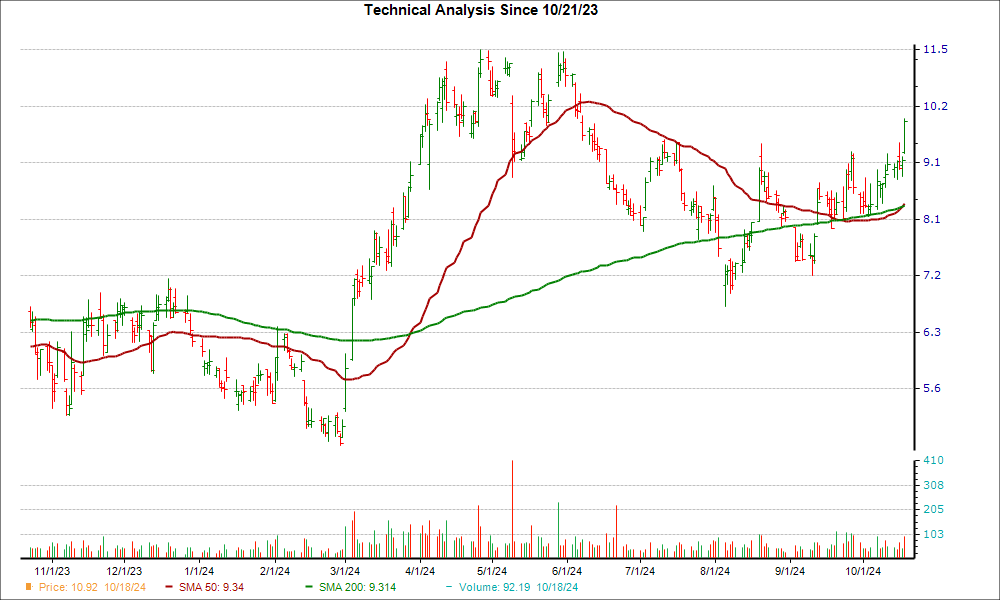Image resolution: width=1000 pixels, height=600 pixels.
Task: Click the green SMA 200 legend line
Action: coord(309,587)
